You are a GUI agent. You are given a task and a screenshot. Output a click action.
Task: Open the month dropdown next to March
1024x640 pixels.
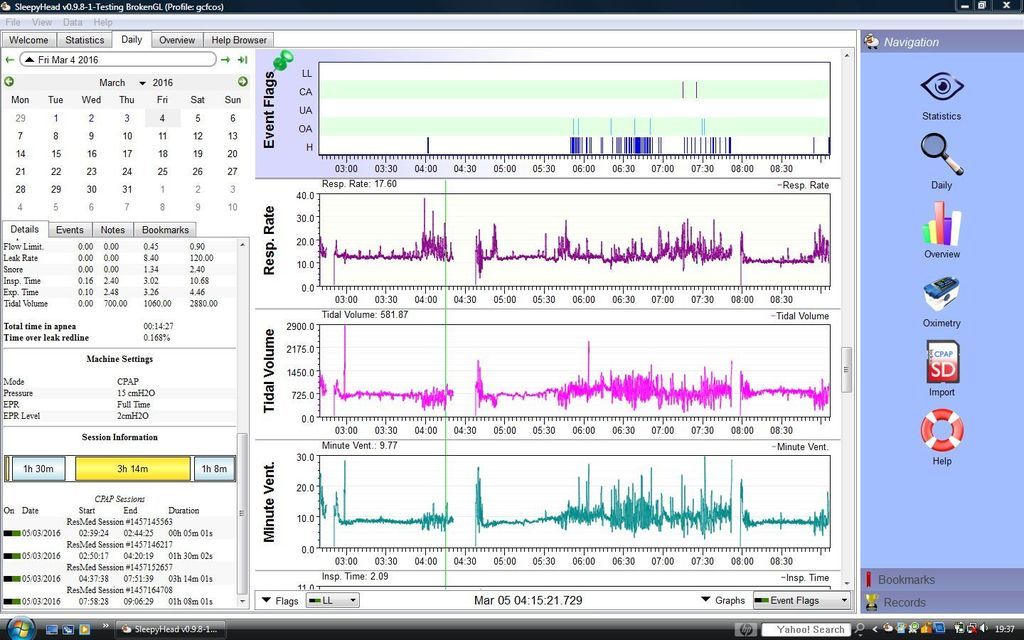pos(142,83)
